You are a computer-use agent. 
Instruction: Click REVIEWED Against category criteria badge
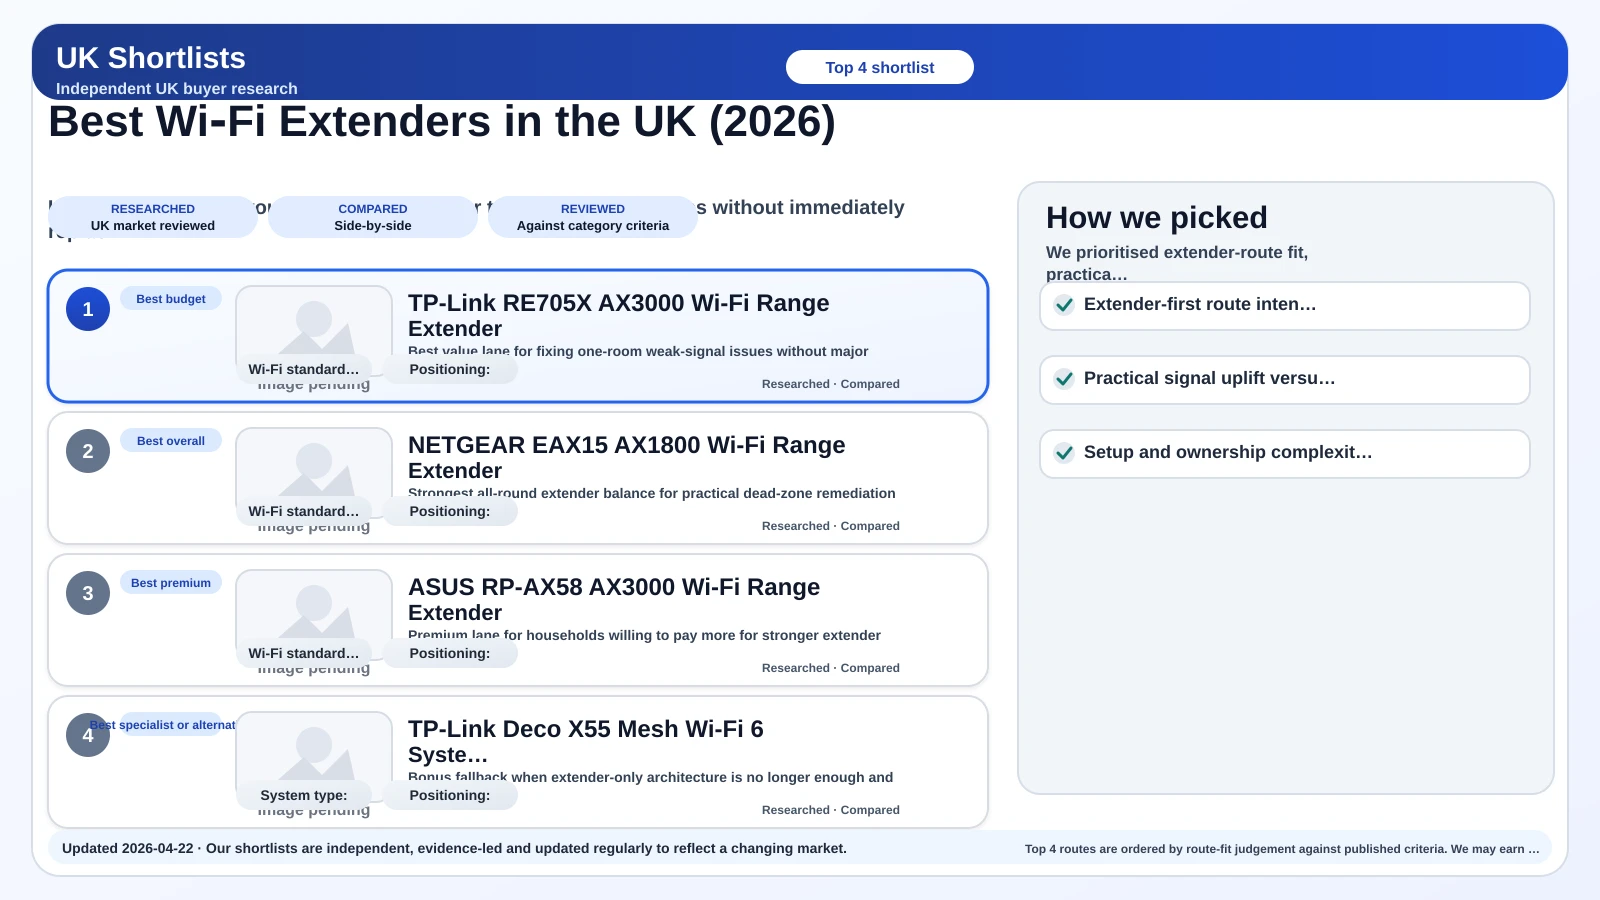coord(593,217)
